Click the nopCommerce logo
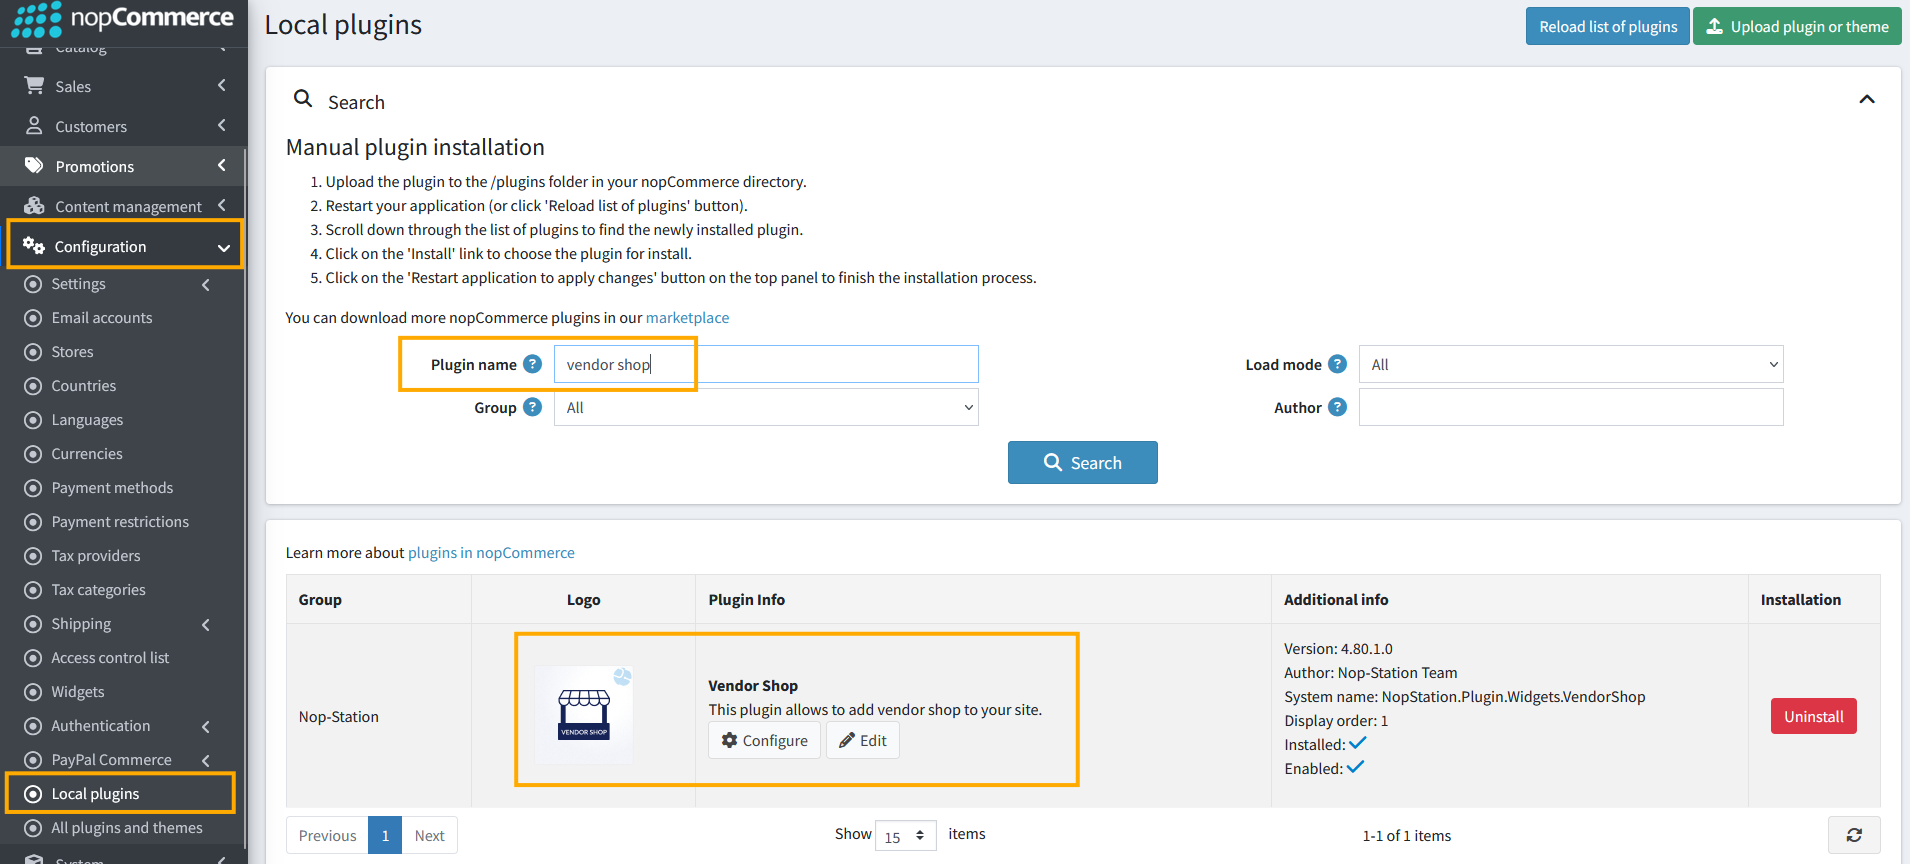Screen dimensions: 1910x864 (123, 18)
